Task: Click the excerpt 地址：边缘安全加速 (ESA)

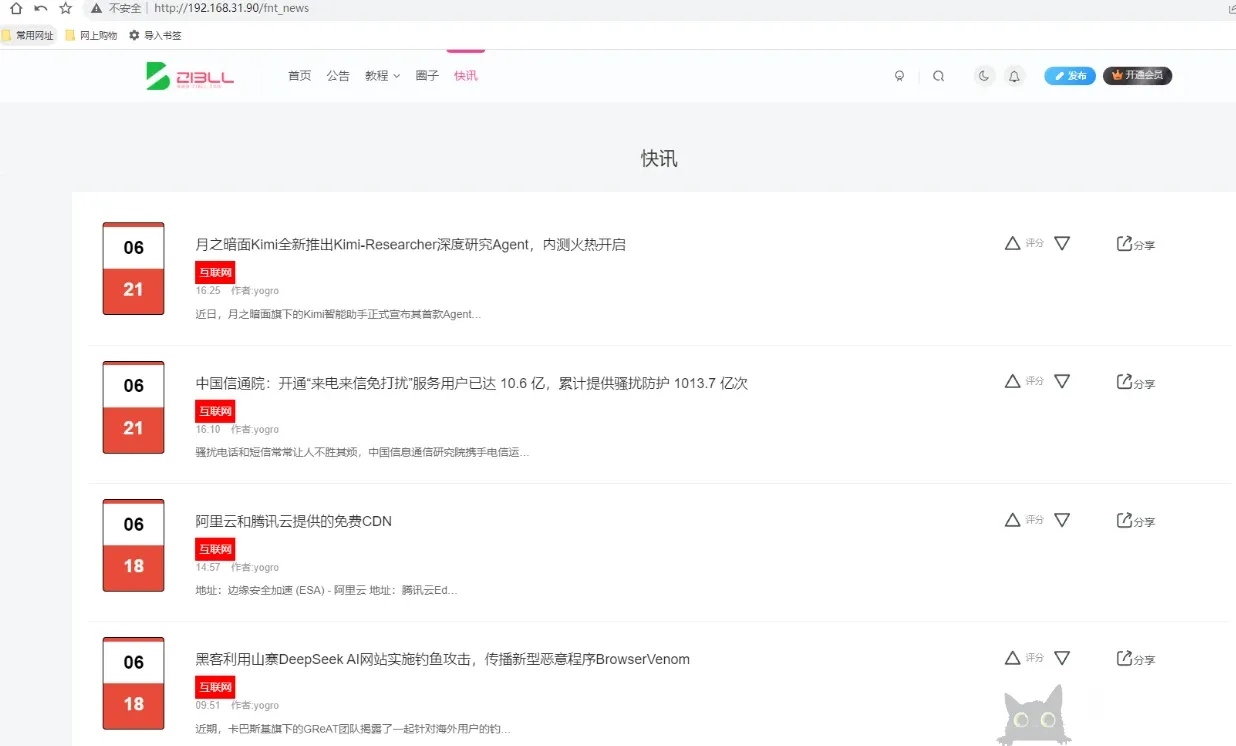Action: tap(326, 590)
